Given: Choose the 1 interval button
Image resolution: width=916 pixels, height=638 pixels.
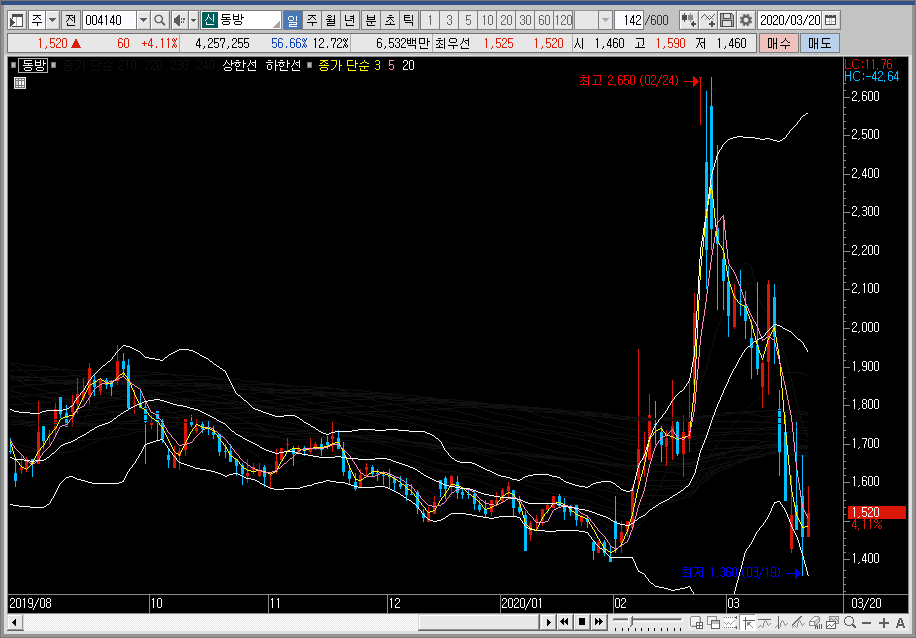Looking at the screenshot, I should [x=430, y=20].
